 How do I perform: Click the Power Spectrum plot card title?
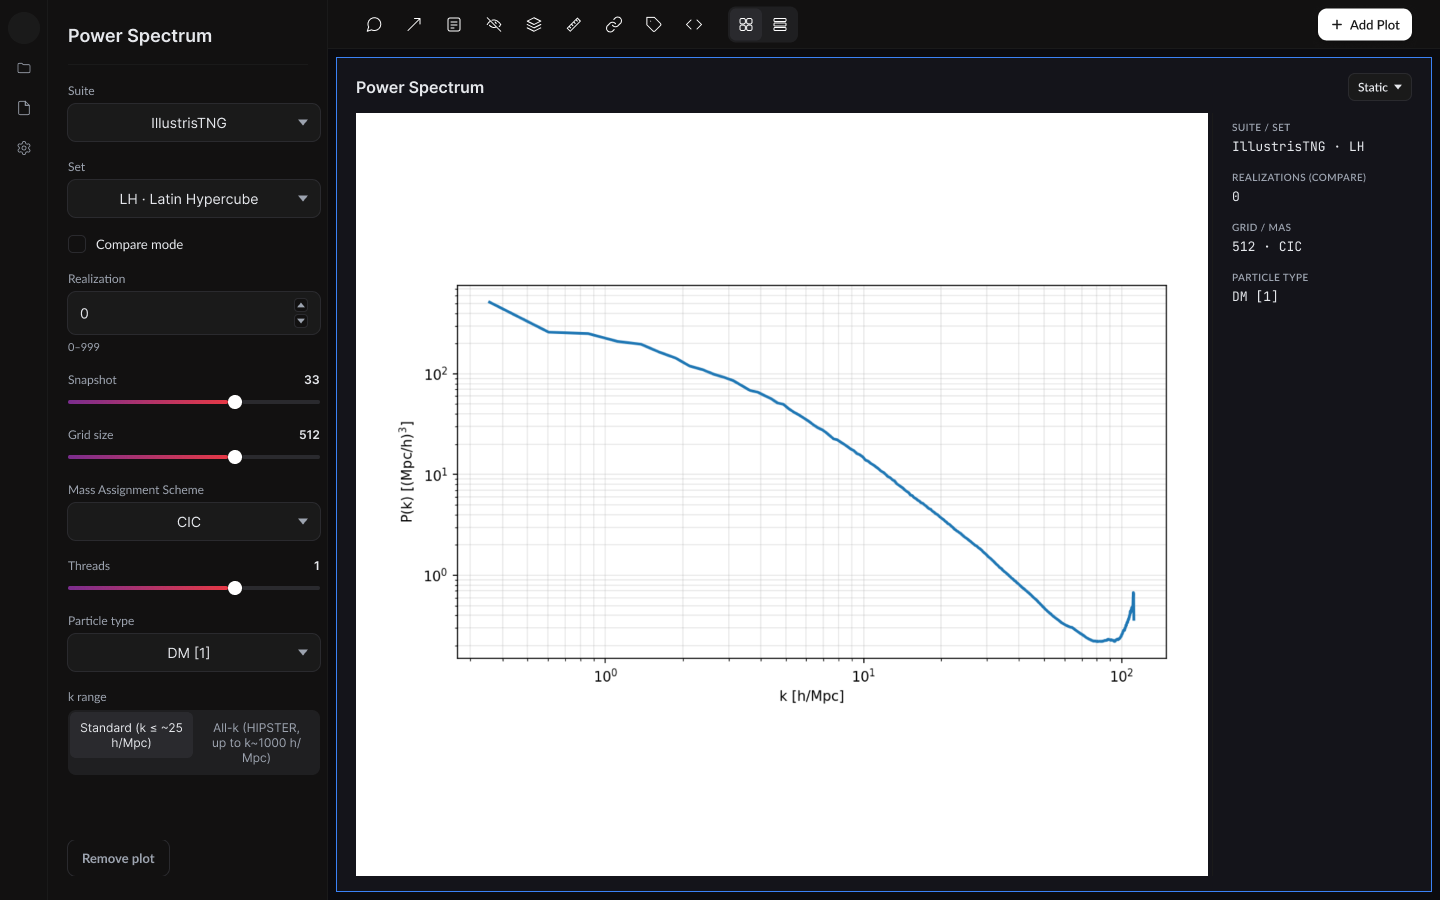coord(420,87)
